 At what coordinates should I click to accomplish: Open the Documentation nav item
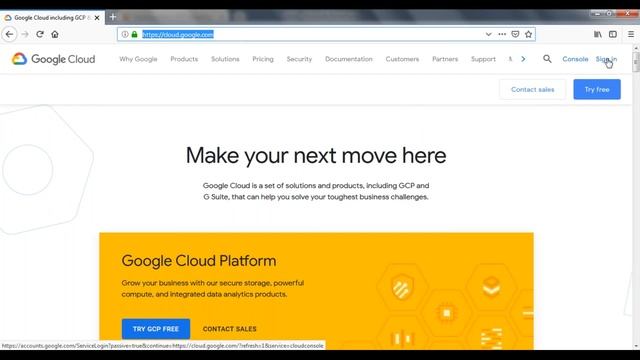point(349,59)
